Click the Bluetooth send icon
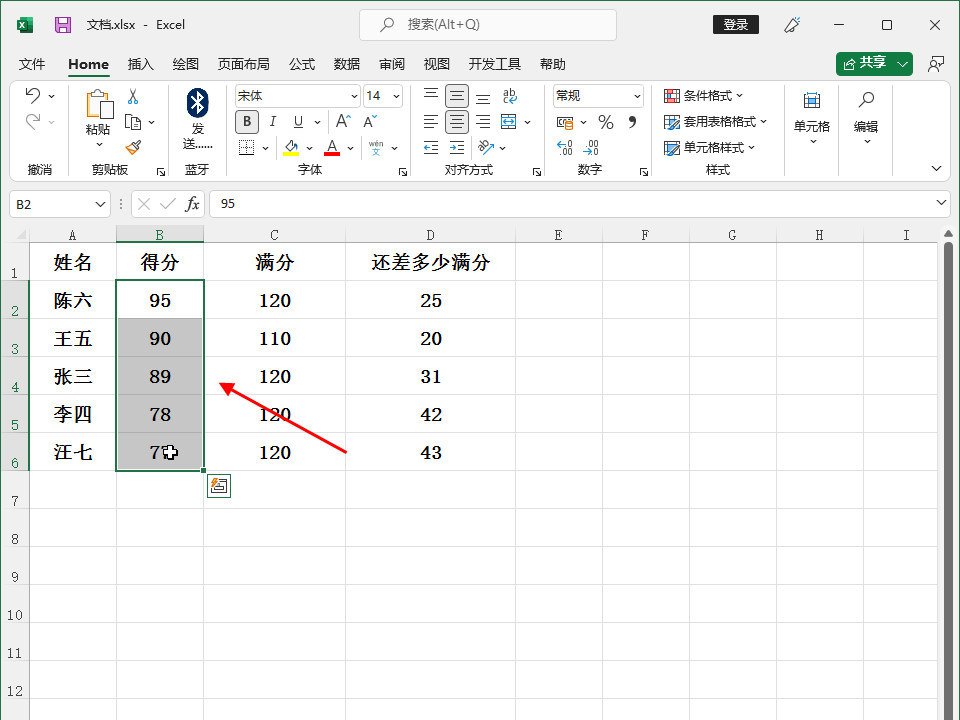Screen dimensions: 960x720 pos(197,103)
